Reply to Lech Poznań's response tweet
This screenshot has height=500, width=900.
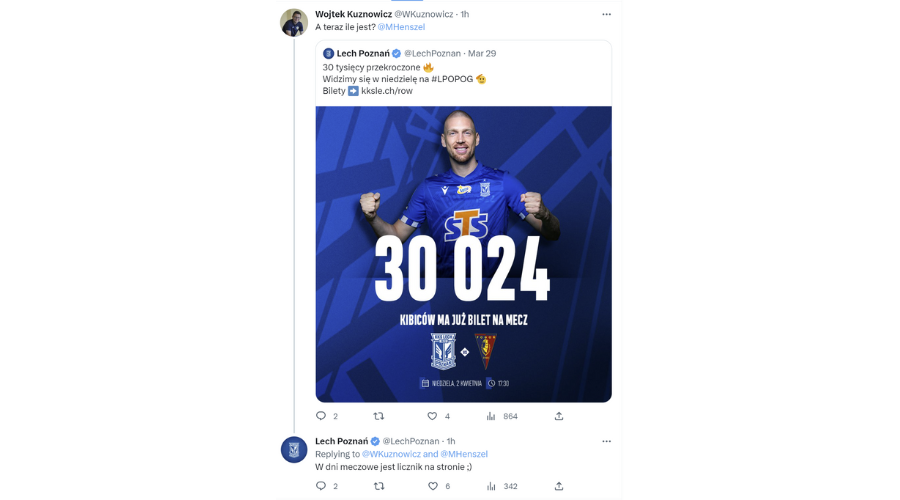(x=321, y=486)
